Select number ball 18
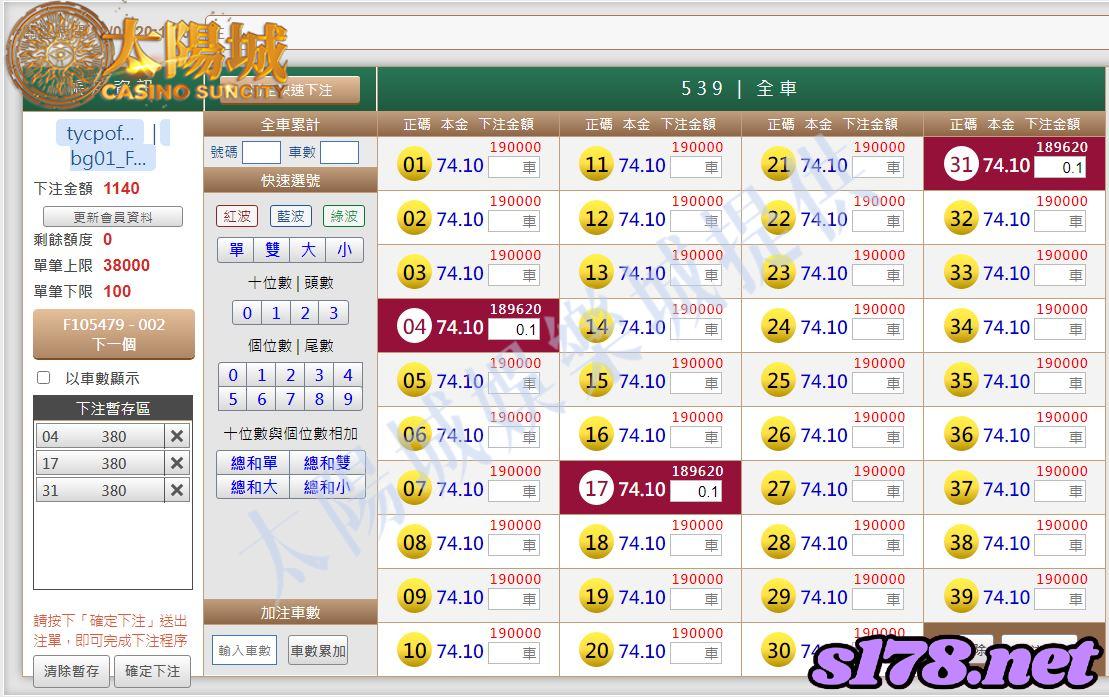The height and width of the screenshot is (697, 1109). [596, 543]
